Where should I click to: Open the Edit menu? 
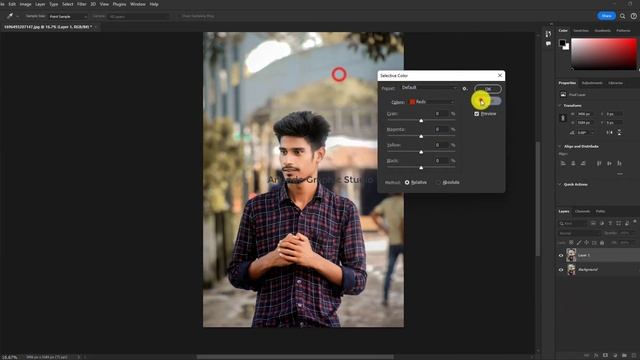12,4
